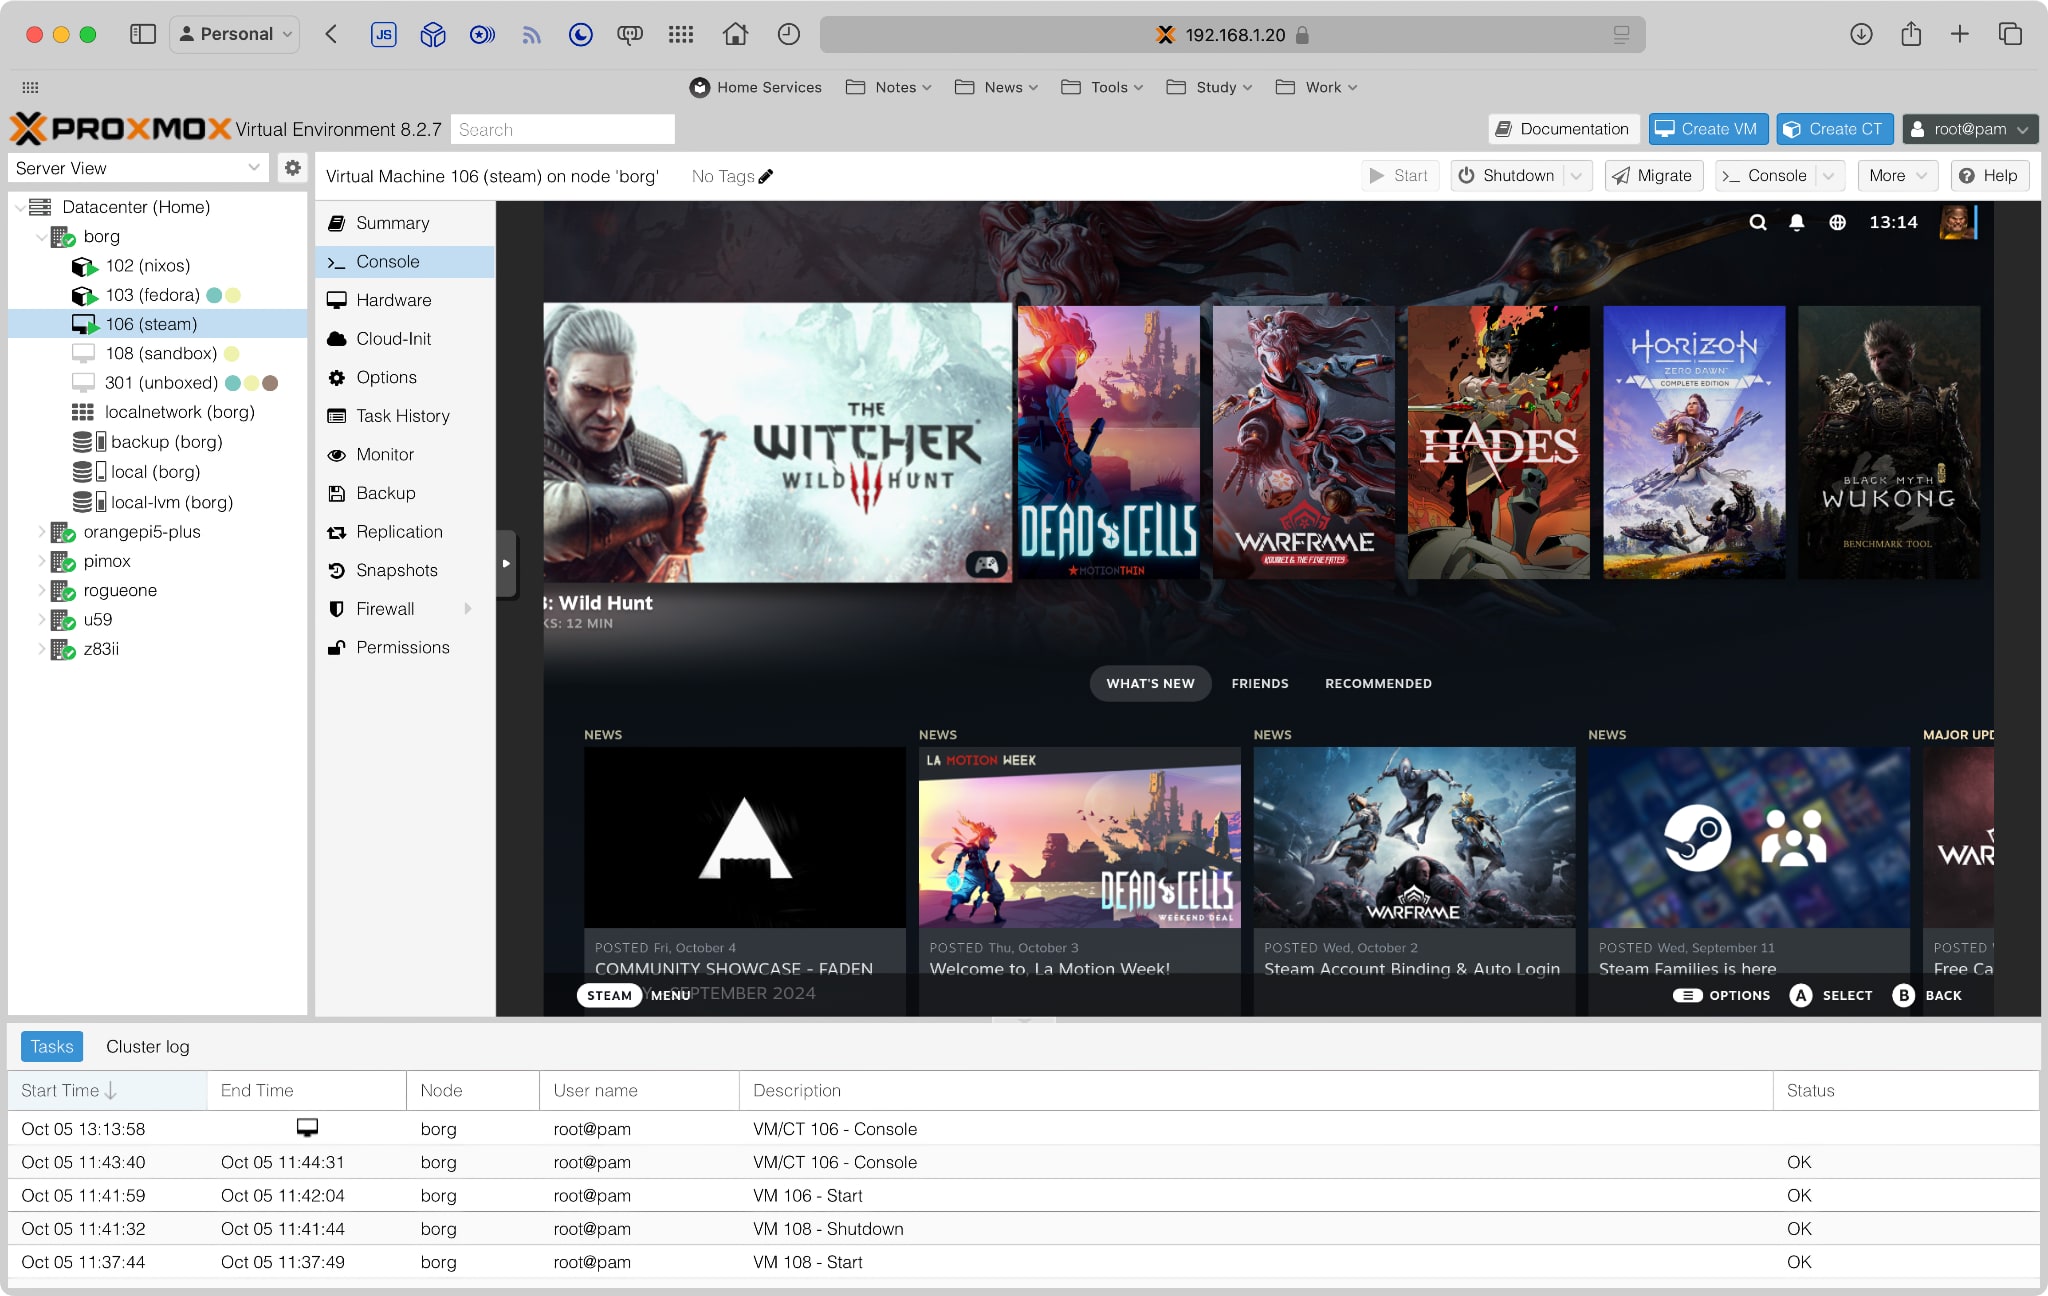Viewport: 2048px width, 1296px height.
Task: Open Server View settings gear
Action: (292, 168)
